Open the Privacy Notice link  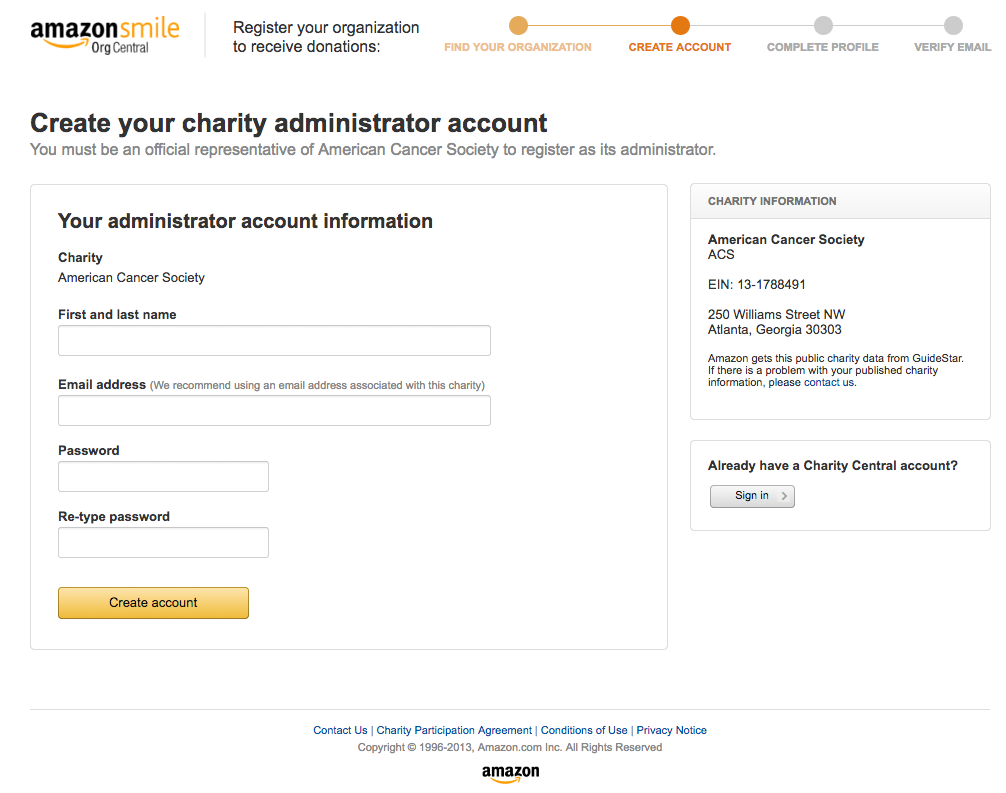671,730
